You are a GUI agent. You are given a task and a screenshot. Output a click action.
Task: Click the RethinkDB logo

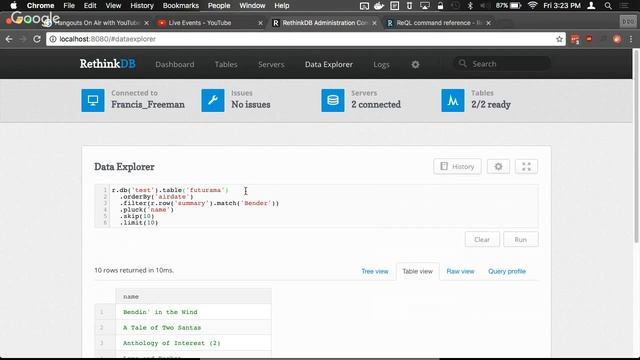107,64
